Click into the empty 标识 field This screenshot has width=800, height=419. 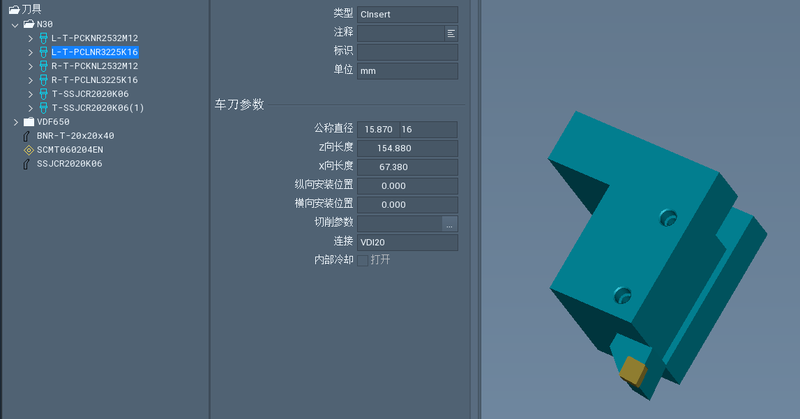(408, 52)
